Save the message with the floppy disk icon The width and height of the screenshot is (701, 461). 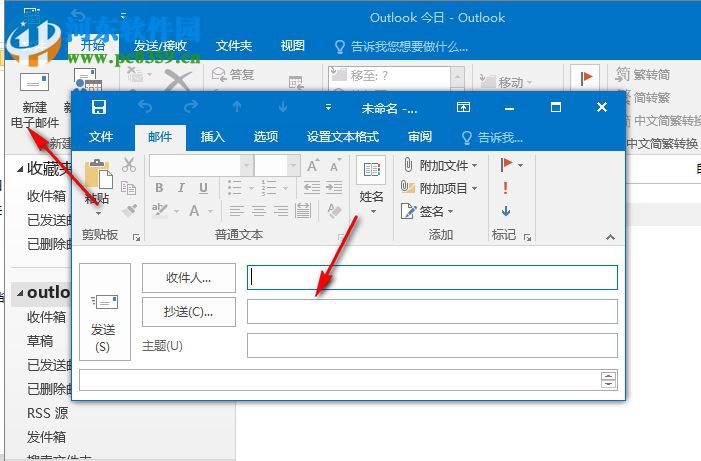coord(99,107)
